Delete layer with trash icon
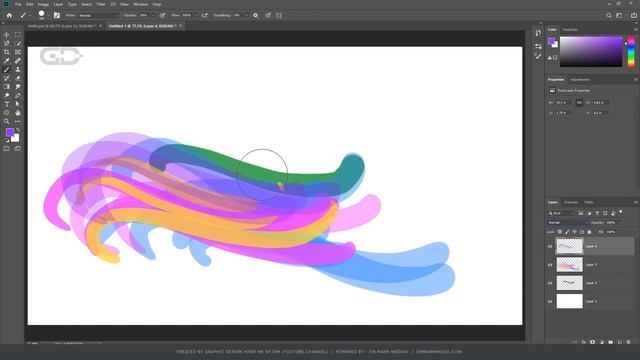The height and width of the screenshot is (360, 640). tap(629, 342)
